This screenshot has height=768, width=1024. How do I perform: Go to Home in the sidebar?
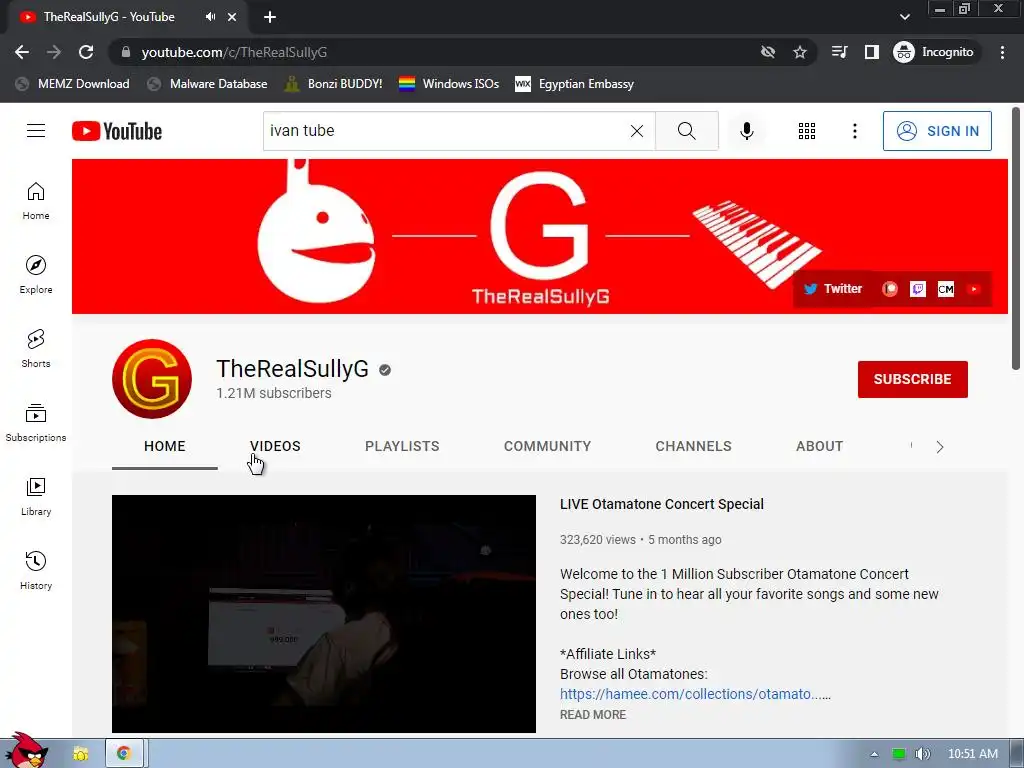(36, 200)
